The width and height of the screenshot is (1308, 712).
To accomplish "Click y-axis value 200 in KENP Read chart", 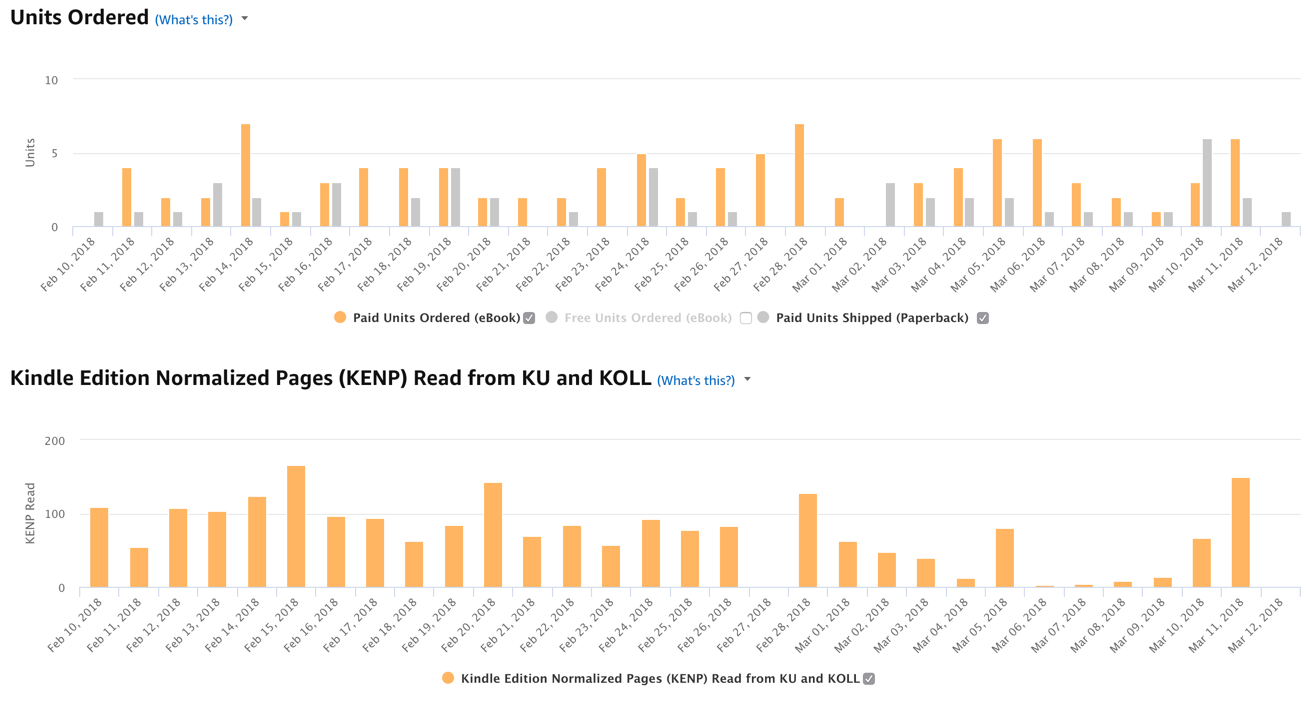I will (x=55, y=441).
